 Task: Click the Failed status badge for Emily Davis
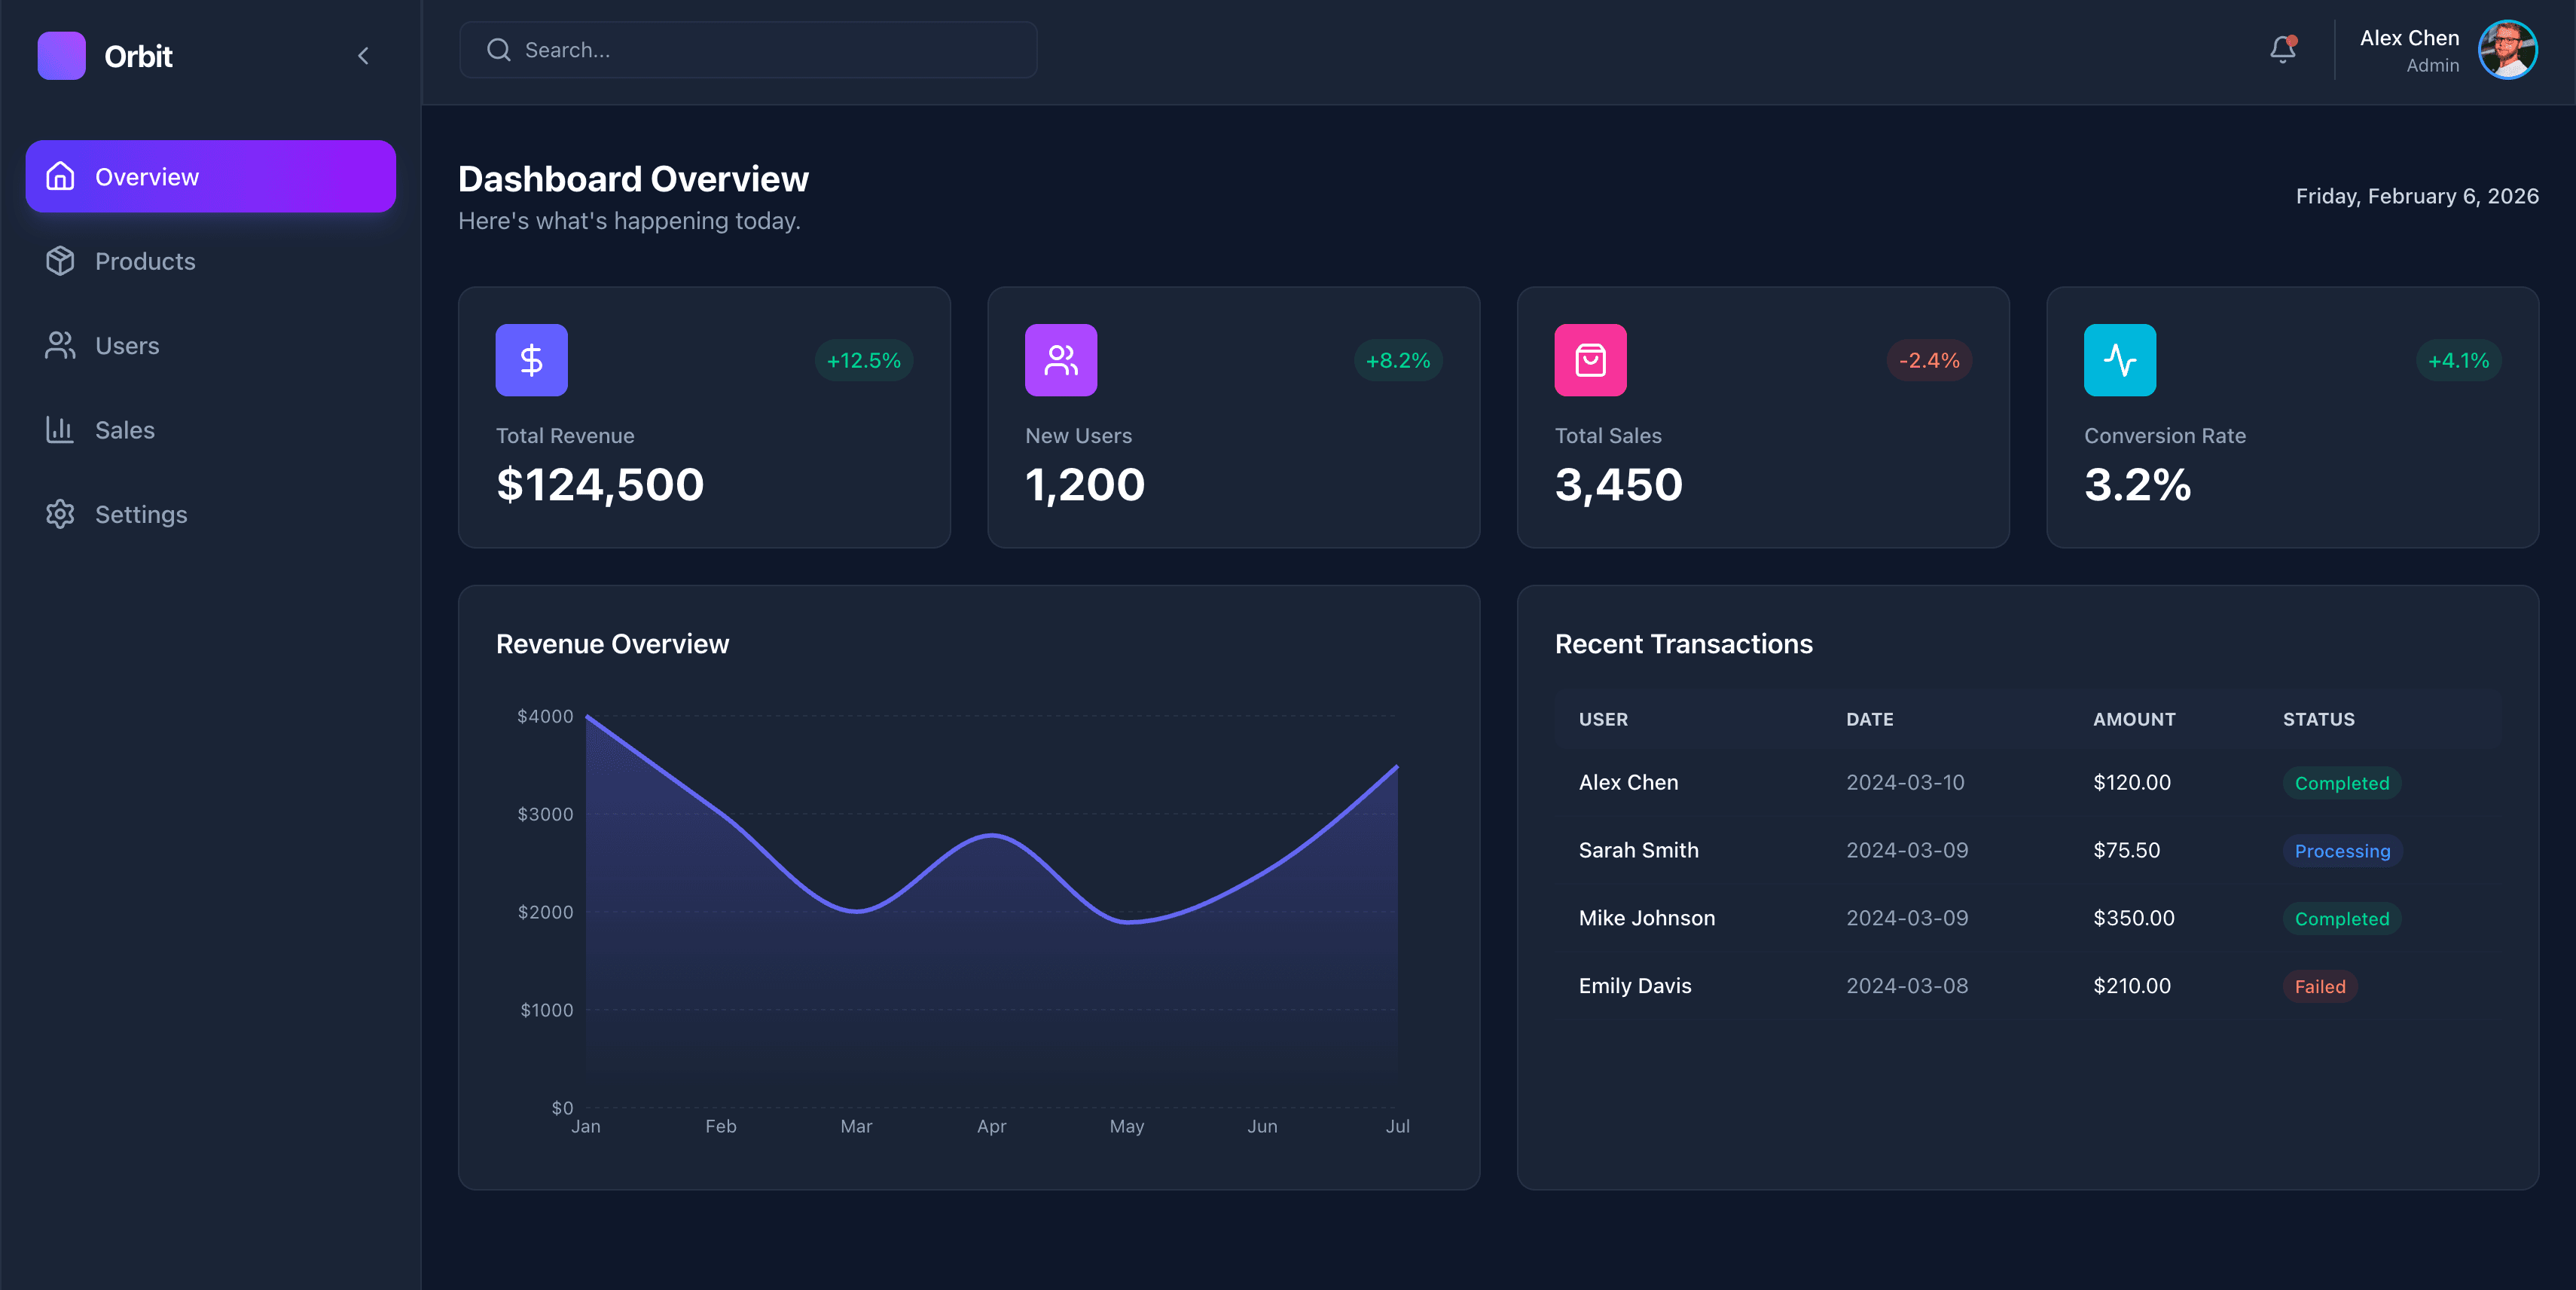pyautogui.click(x=2319, y=986)
